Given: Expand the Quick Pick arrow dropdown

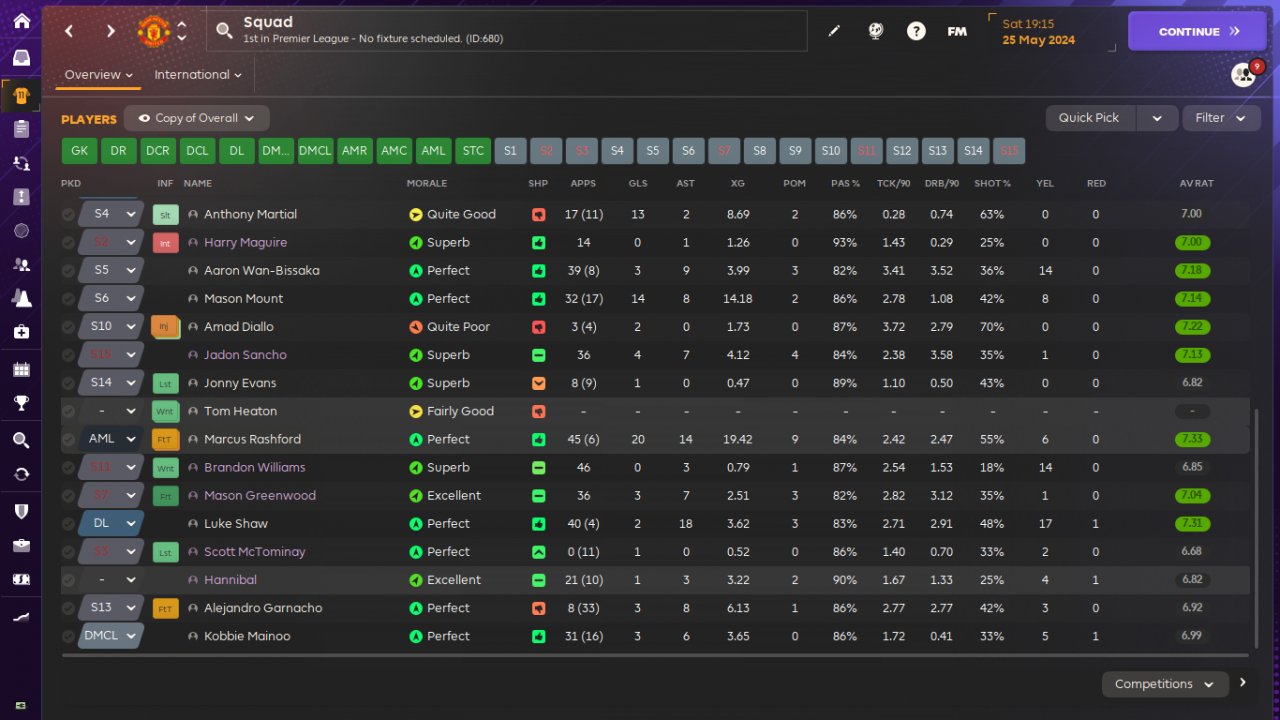Looking at the screenshot, I should 1157,118.
